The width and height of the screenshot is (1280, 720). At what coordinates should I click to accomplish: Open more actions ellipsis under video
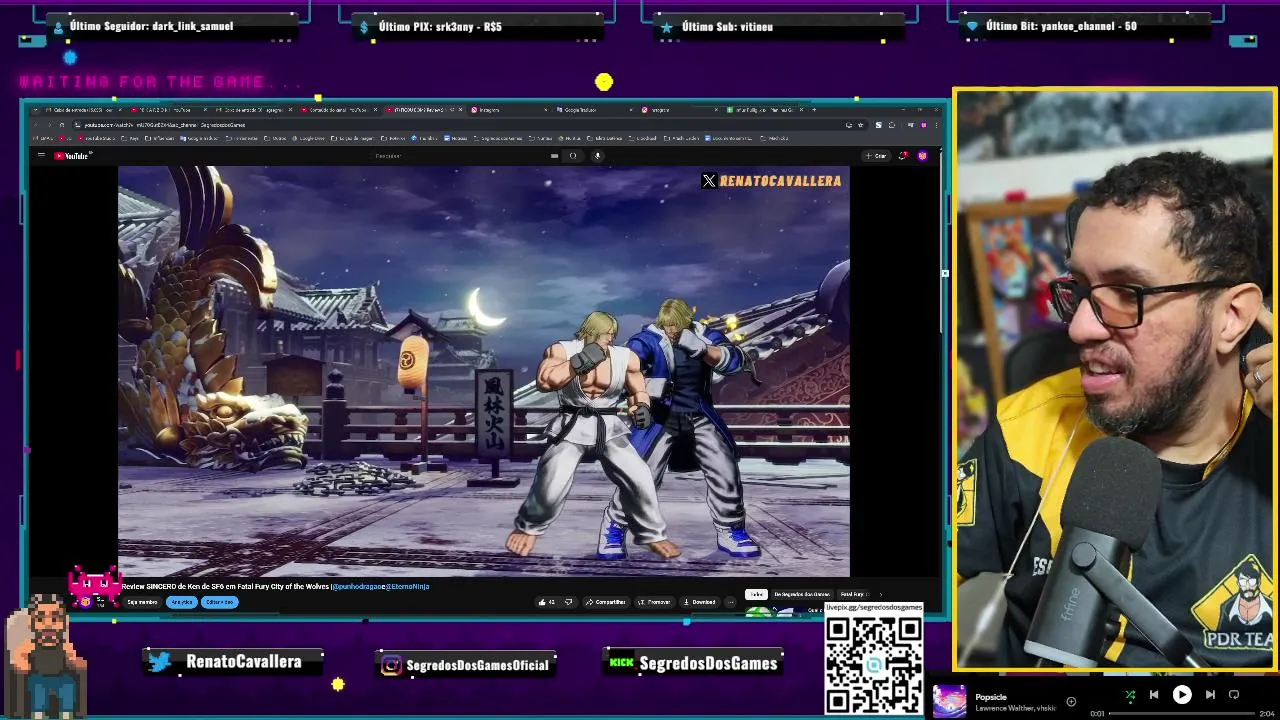[731, 602]
